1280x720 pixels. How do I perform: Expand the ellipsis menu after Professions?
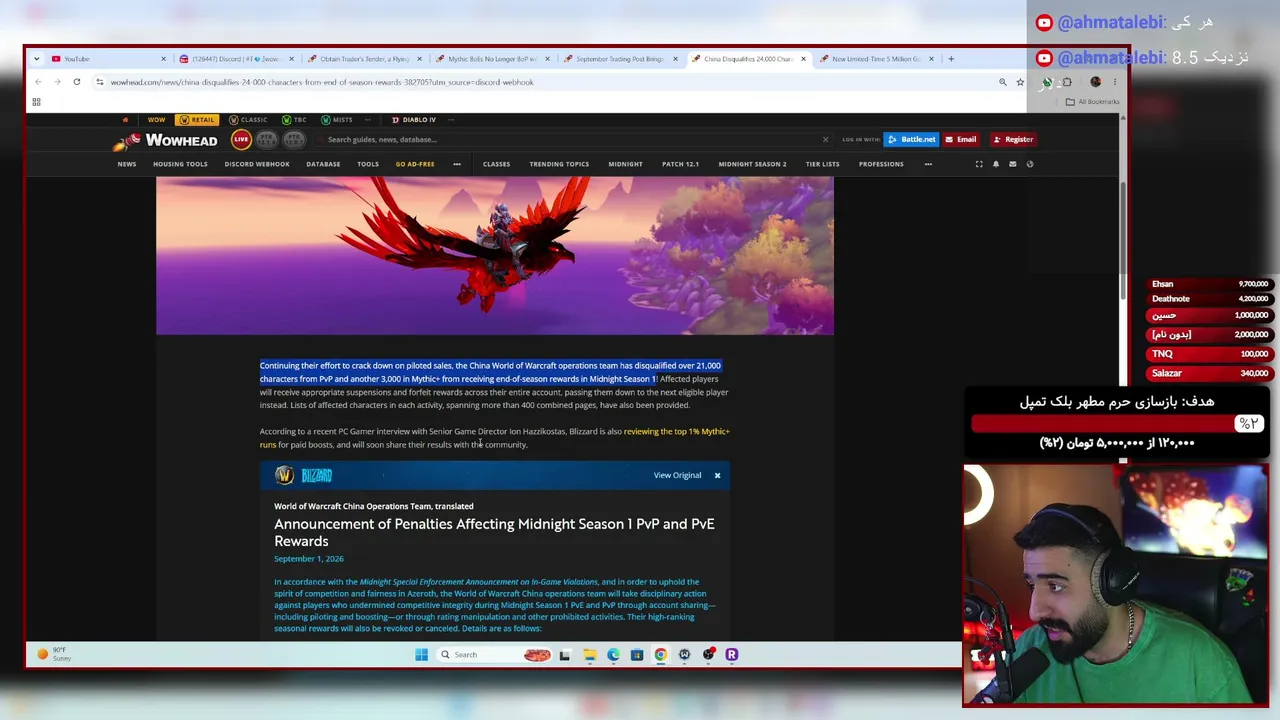[928, 164]
